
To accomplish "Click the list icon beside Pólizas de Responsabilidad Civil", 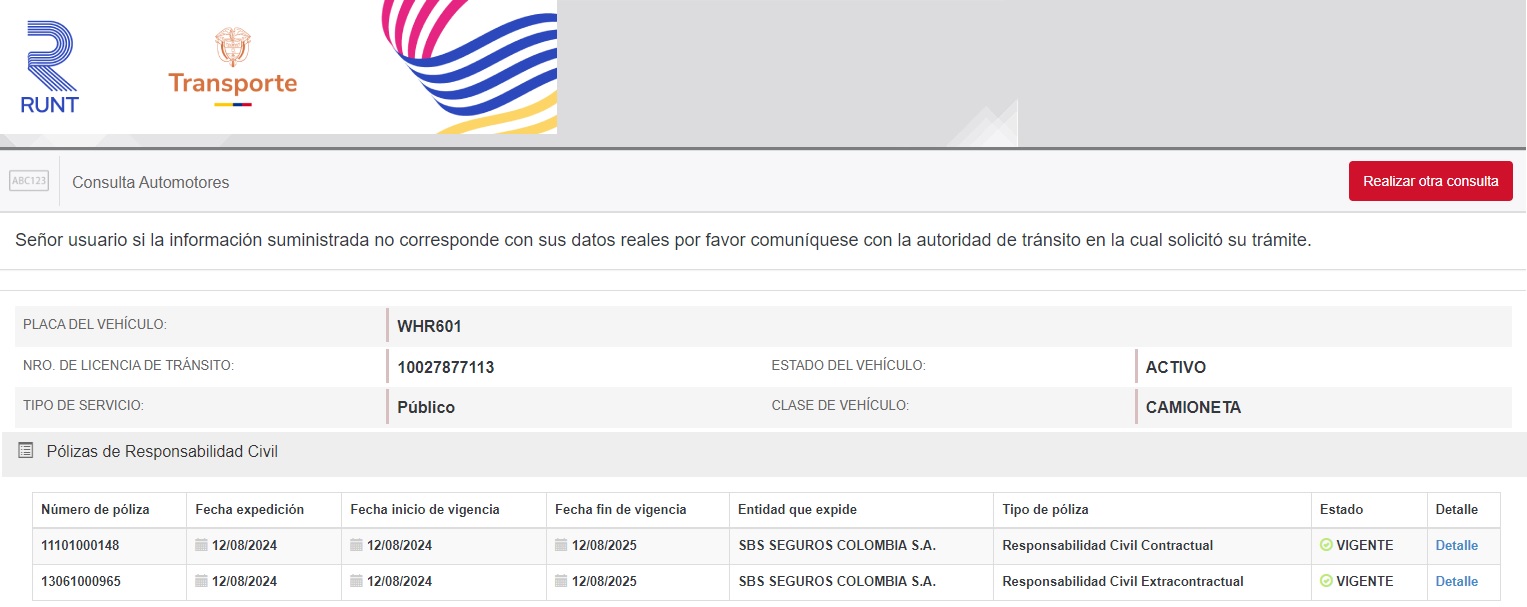I will pyautogui.click(x=26, y=451).
